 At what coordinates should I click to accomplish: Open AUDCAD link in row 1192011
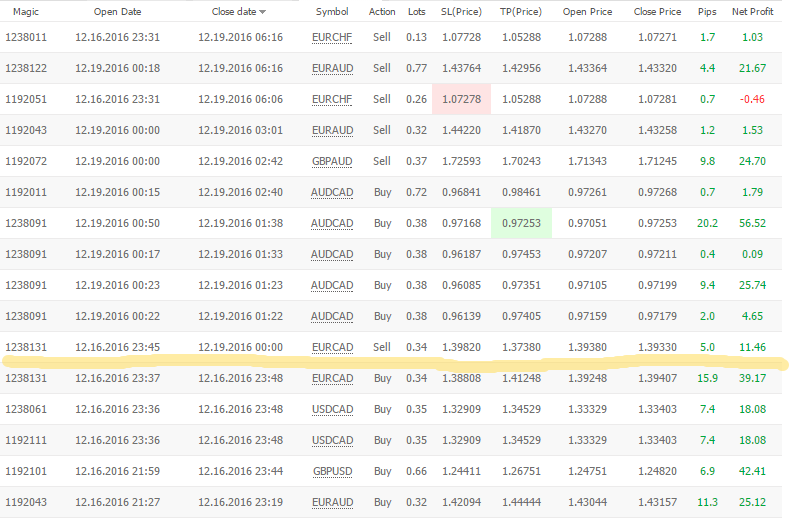coord(332,193)
